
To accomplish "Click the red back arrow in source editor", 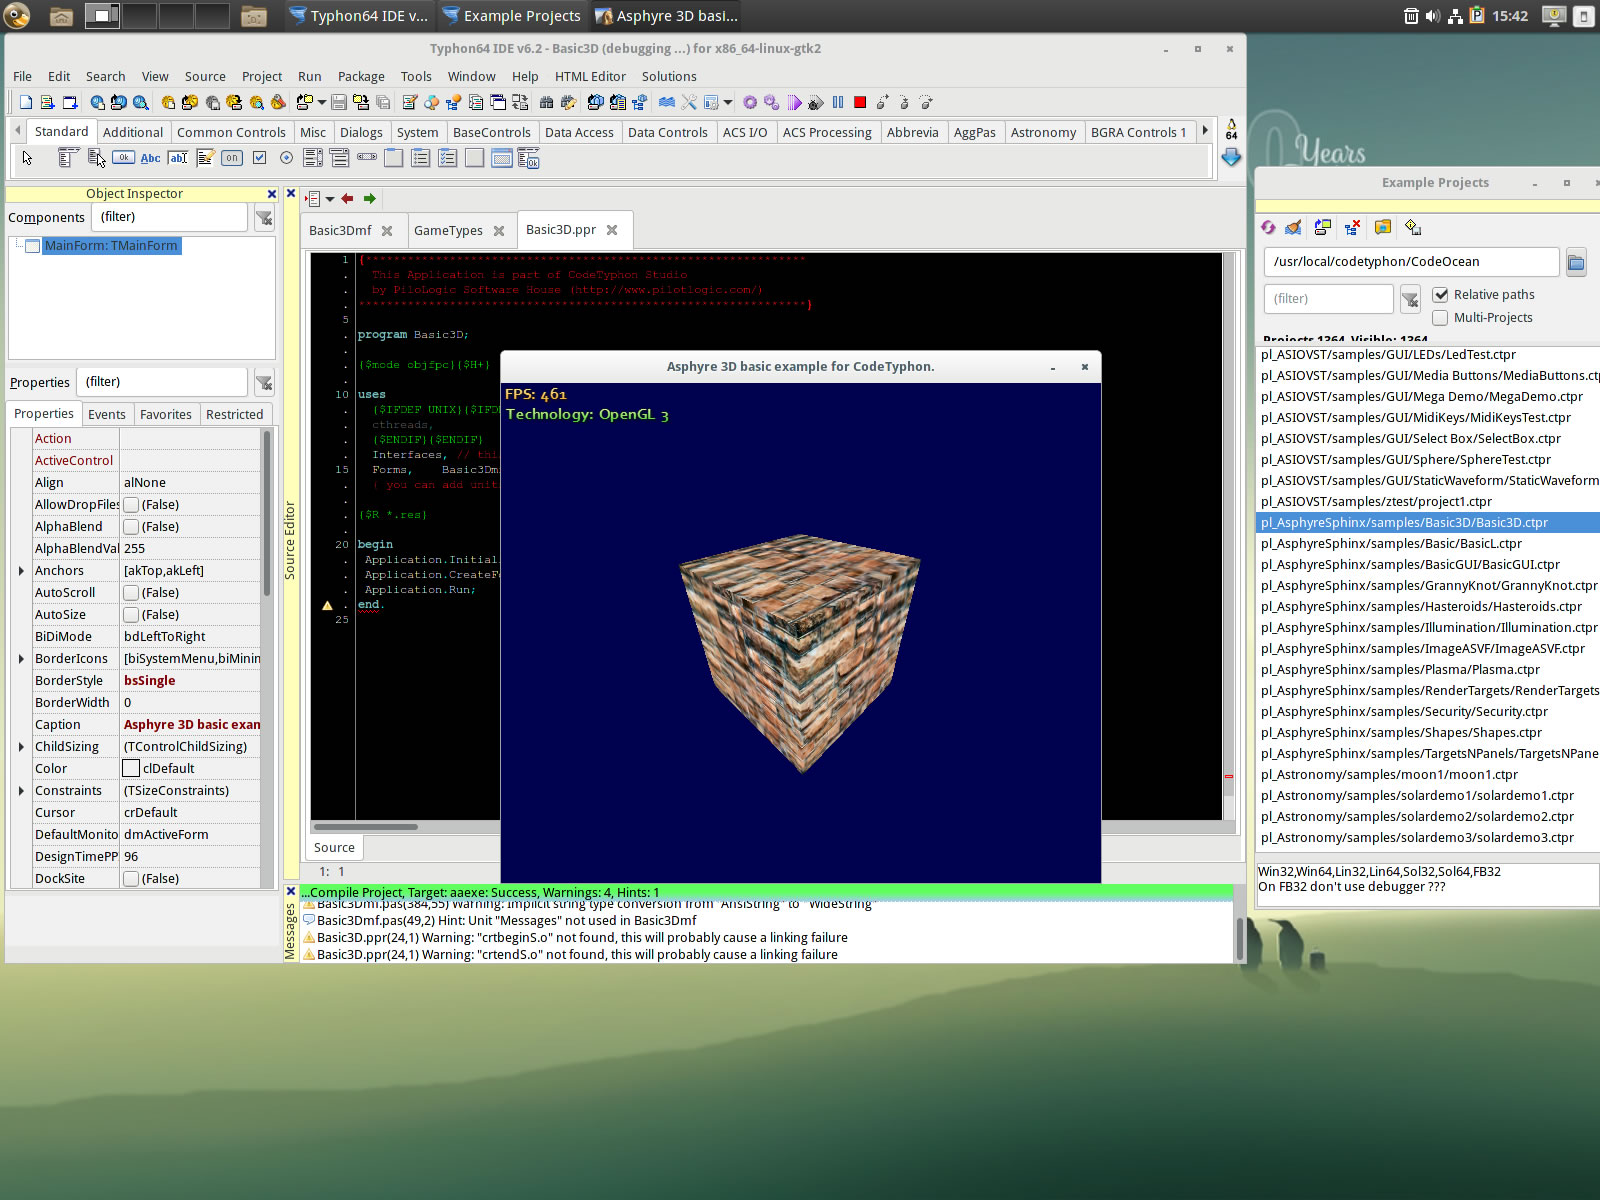I will (x=347, y=199).
